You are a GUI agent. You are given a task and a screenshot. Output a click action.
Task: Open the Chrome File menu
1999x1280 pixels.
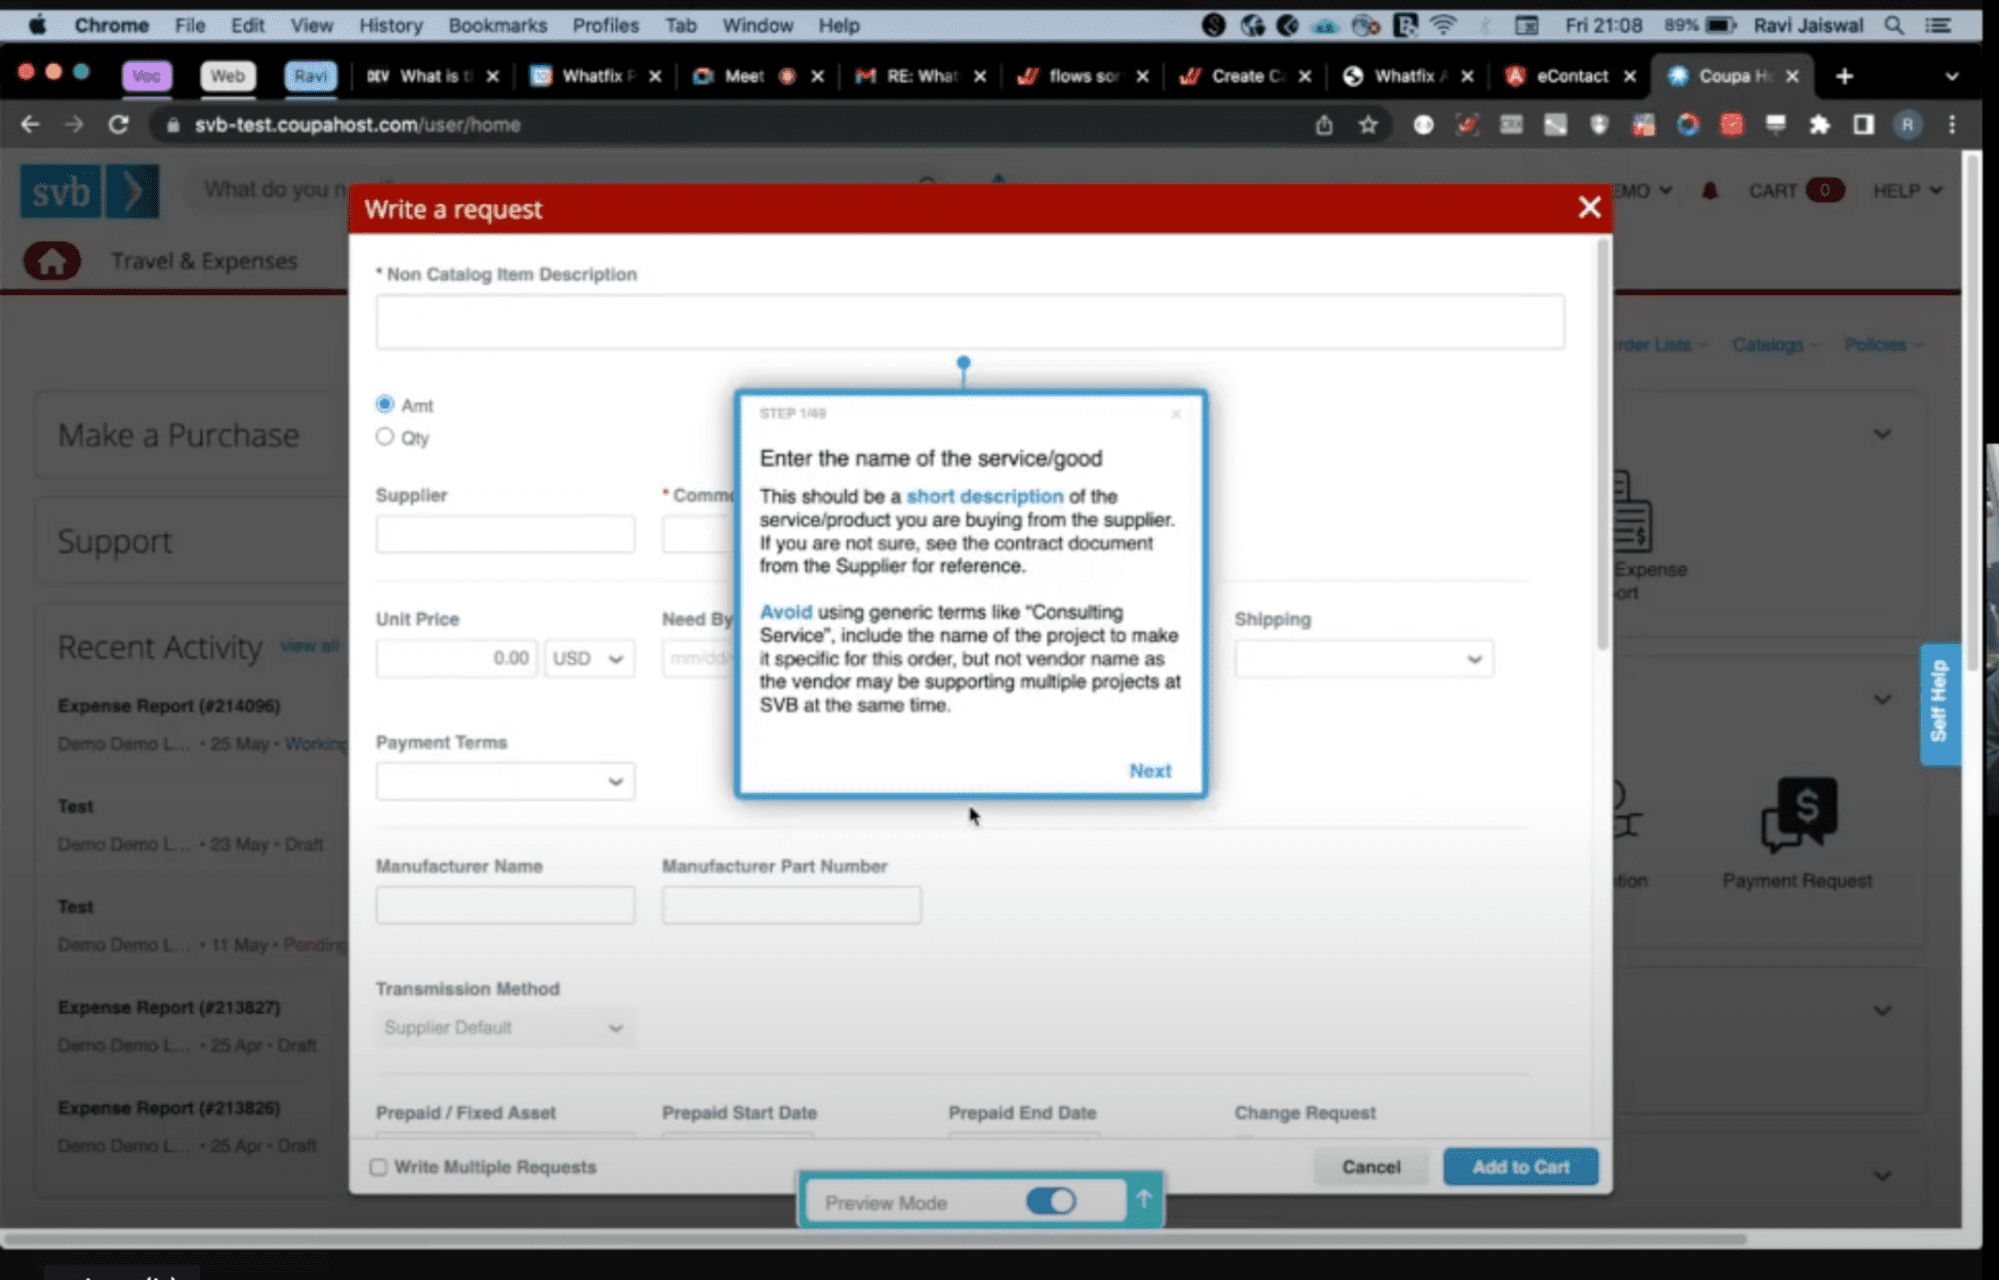click(189, 25)
